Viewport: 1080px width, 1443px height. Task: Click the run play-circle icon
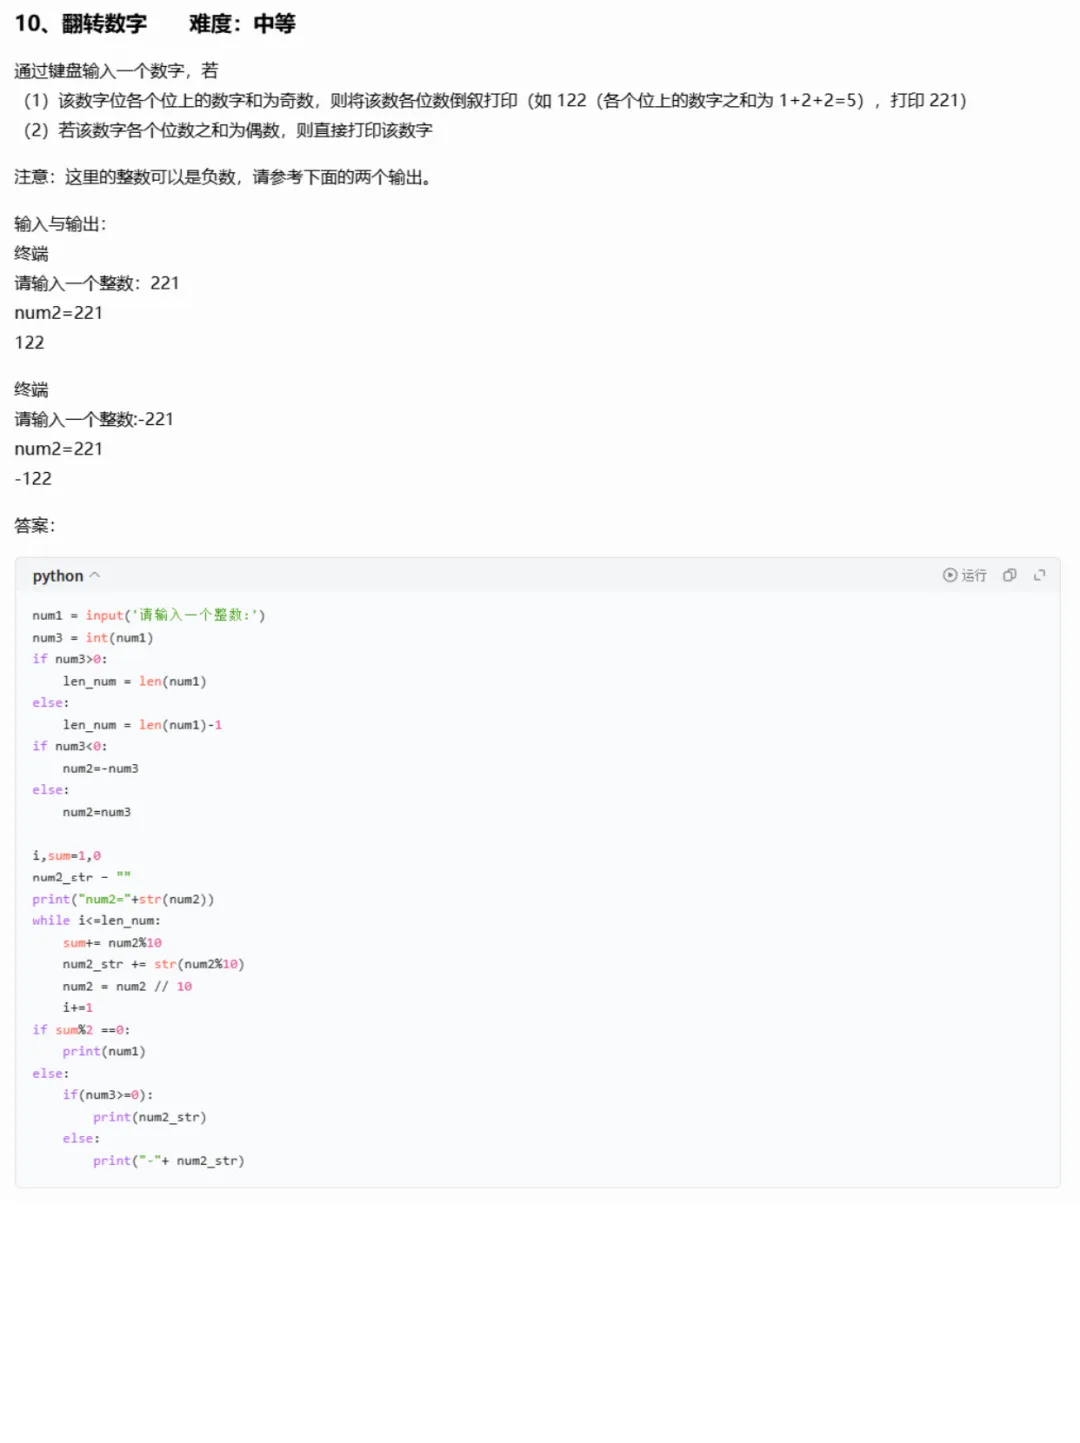(x=949, y=575)
